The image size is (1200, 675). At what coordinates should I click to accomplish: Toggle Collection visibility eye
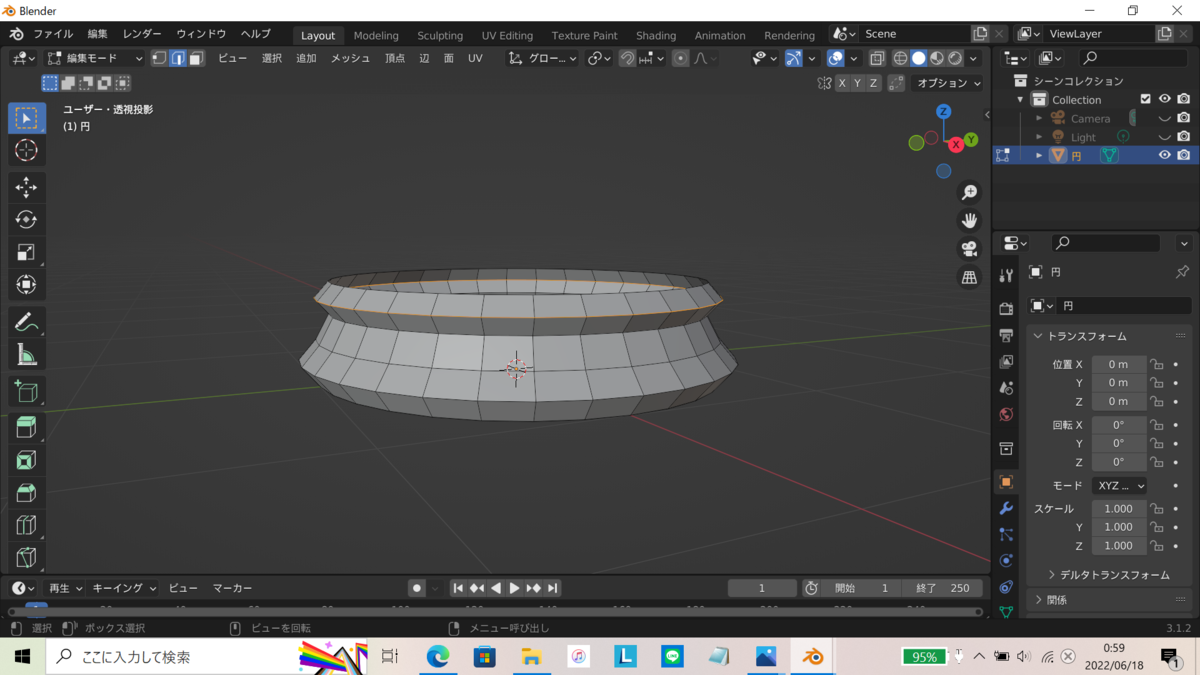[1164, 99]
